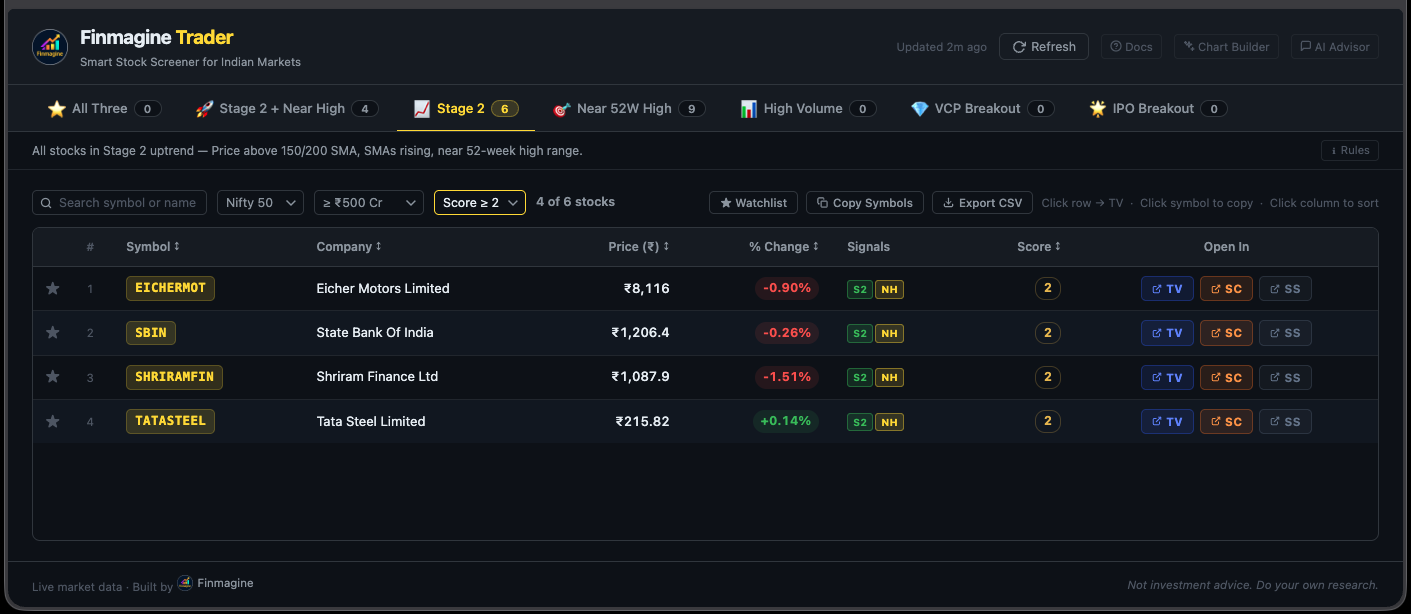Change the Score ≥ 2 filter dropdown

click(x=481, y=202)
